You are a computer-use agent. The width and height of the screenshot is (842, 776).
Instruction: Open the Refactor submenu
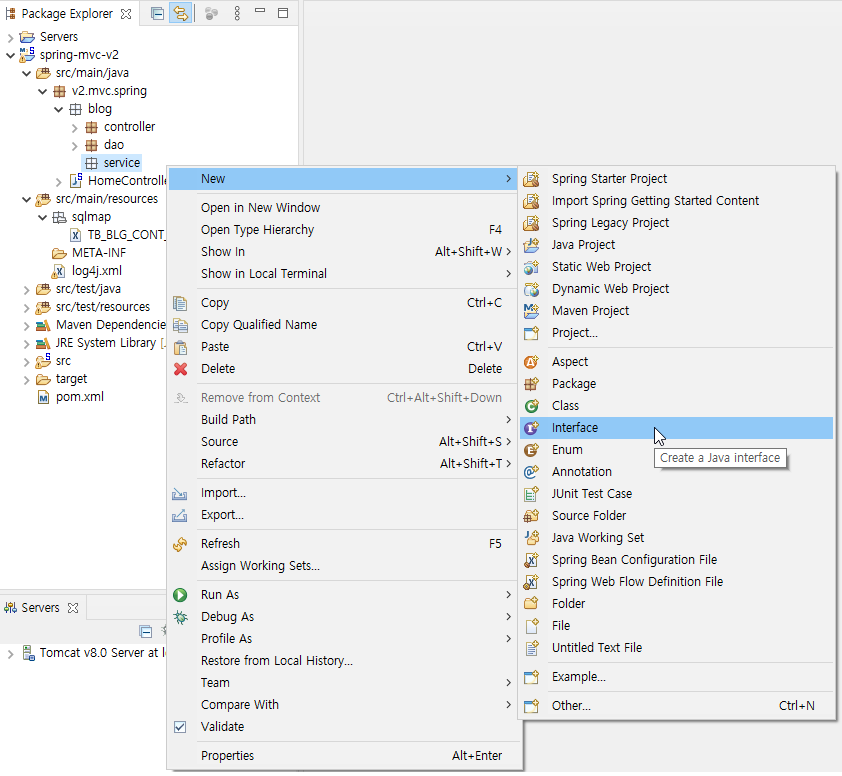344,464
